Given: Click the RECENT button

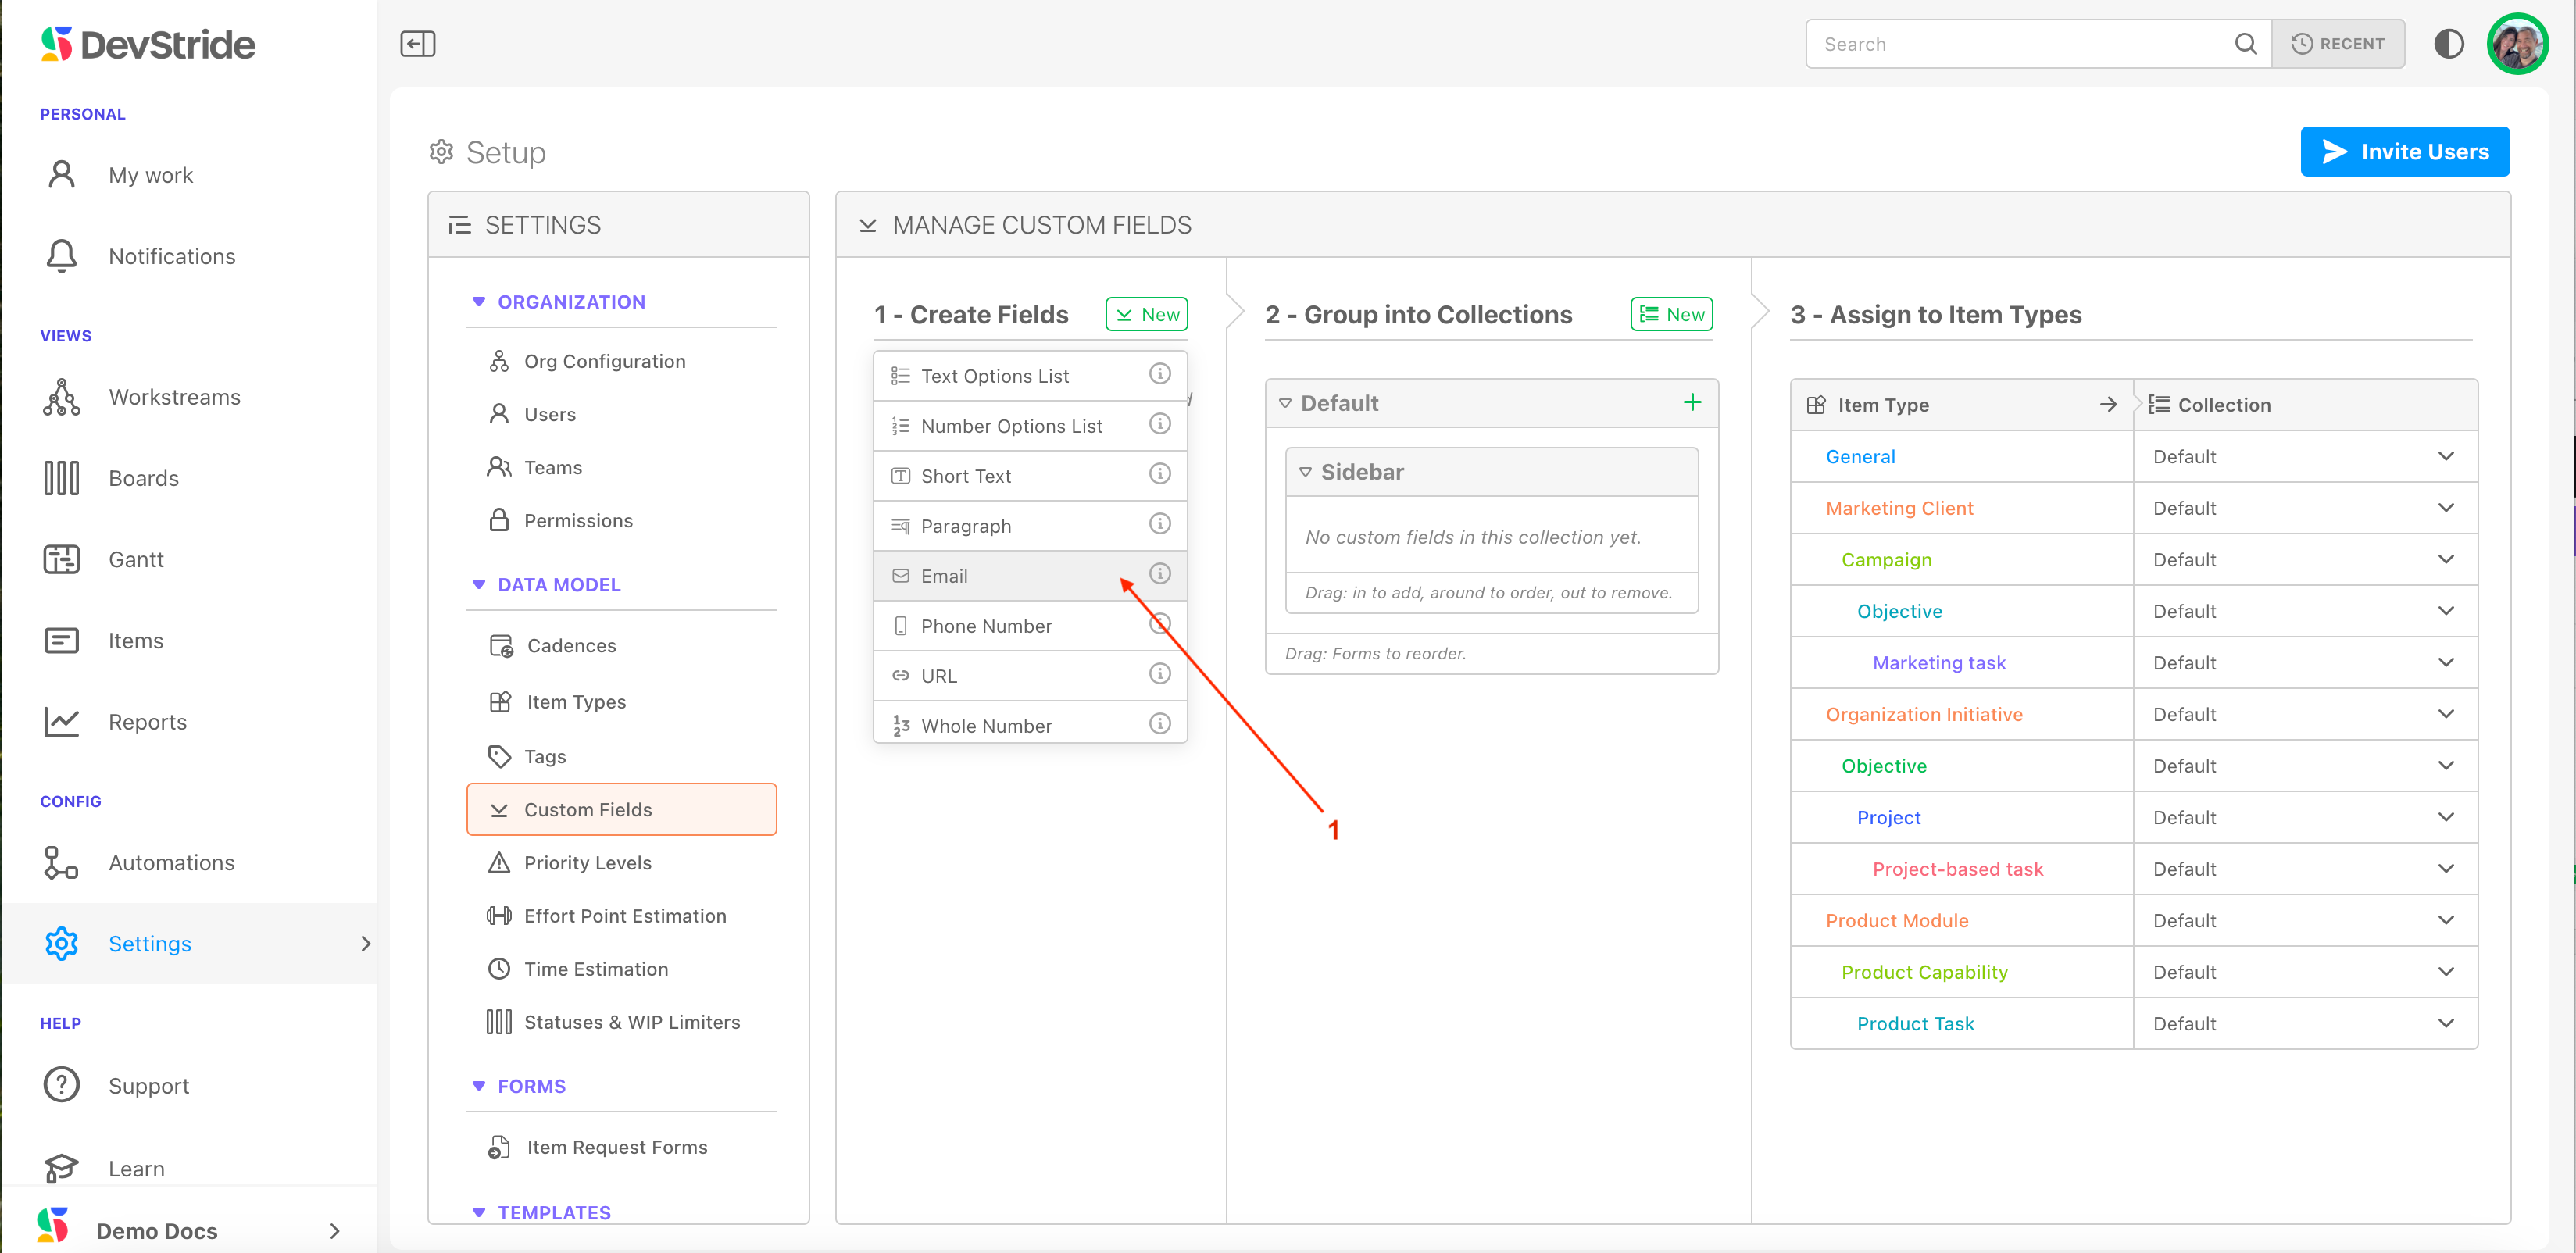Looking at the screenshot, I should point(2337,44).
